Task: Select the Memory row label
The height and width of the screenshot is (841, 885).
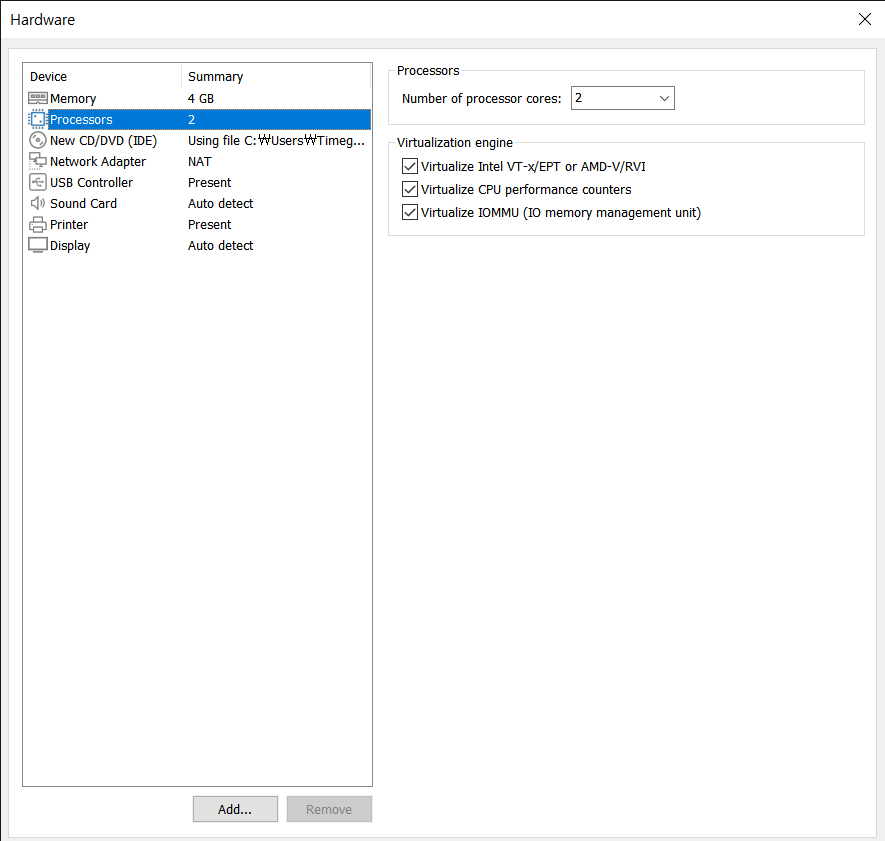Action: (73, 99)
